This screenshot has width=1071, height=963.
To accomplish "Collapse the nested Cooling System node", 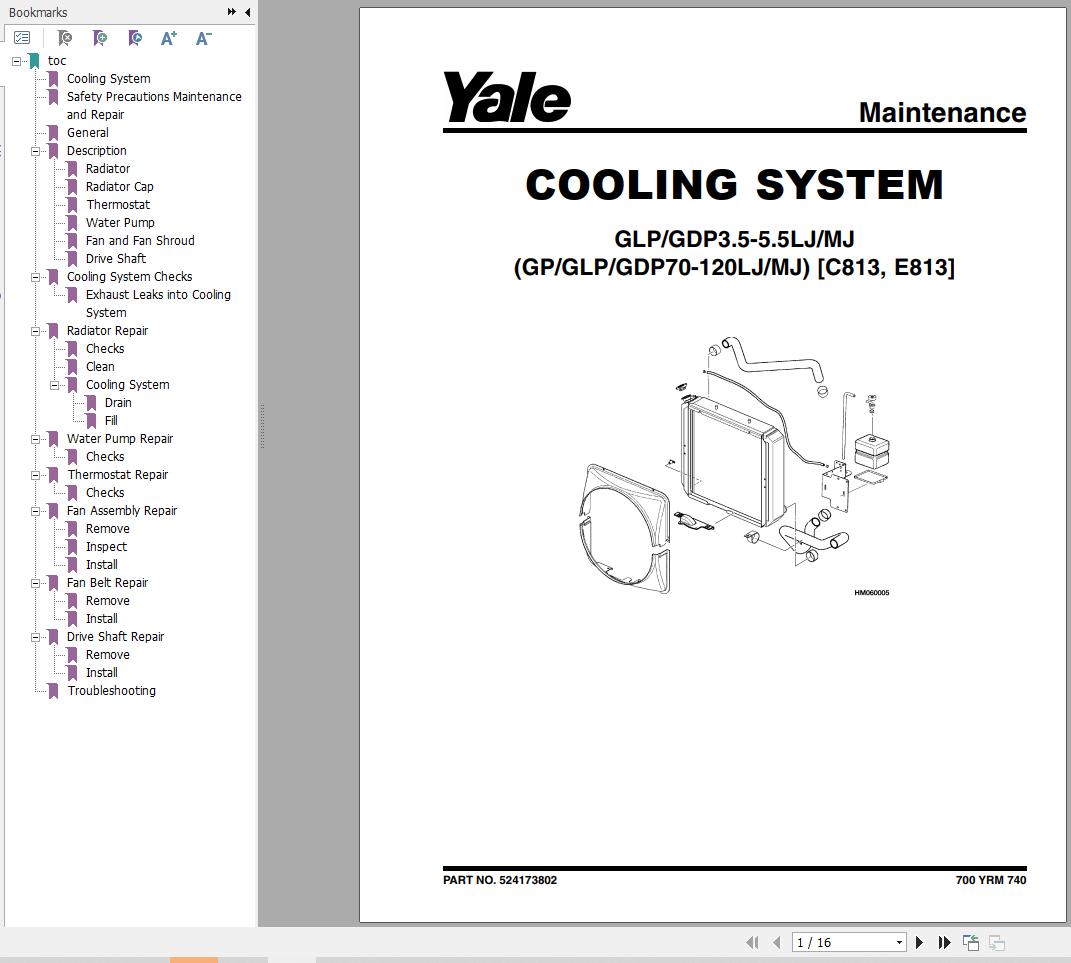I will 54,385.
